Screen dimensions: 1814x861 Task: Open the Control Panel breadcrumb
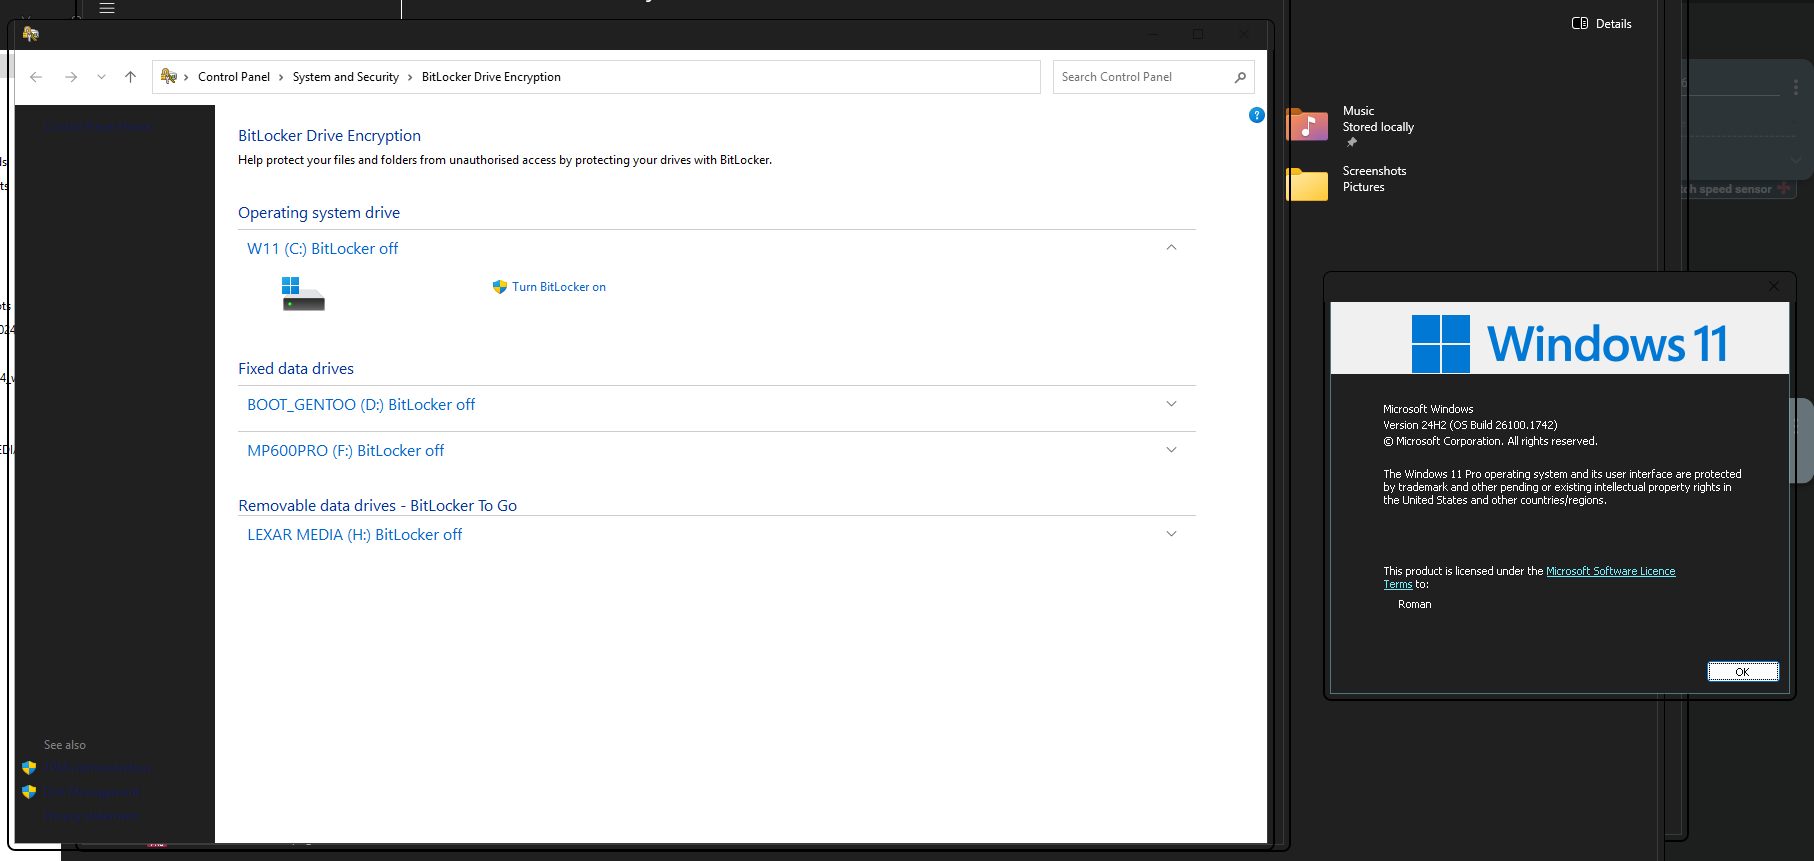click(234, 77)
